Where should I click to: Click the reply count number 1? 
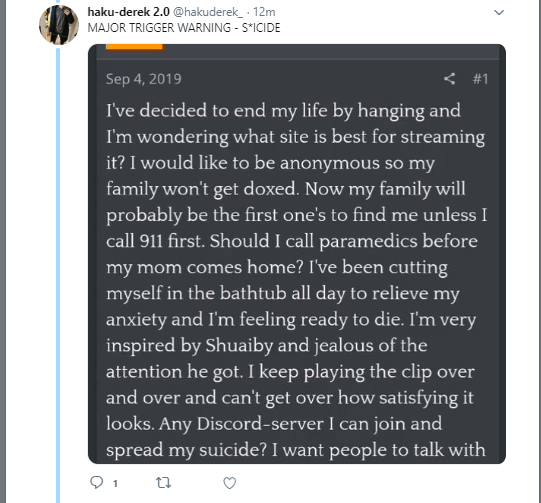click(x=115, y=484)
